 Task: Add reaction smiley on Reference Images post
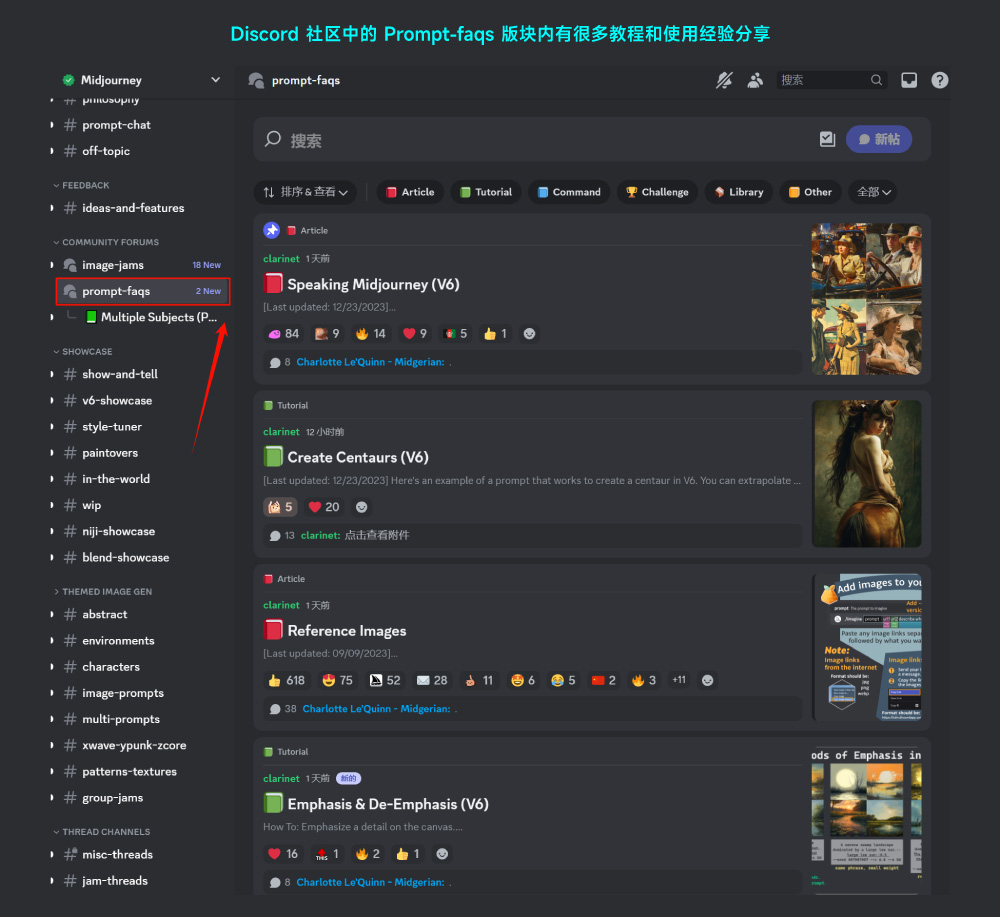coord(707,680)
